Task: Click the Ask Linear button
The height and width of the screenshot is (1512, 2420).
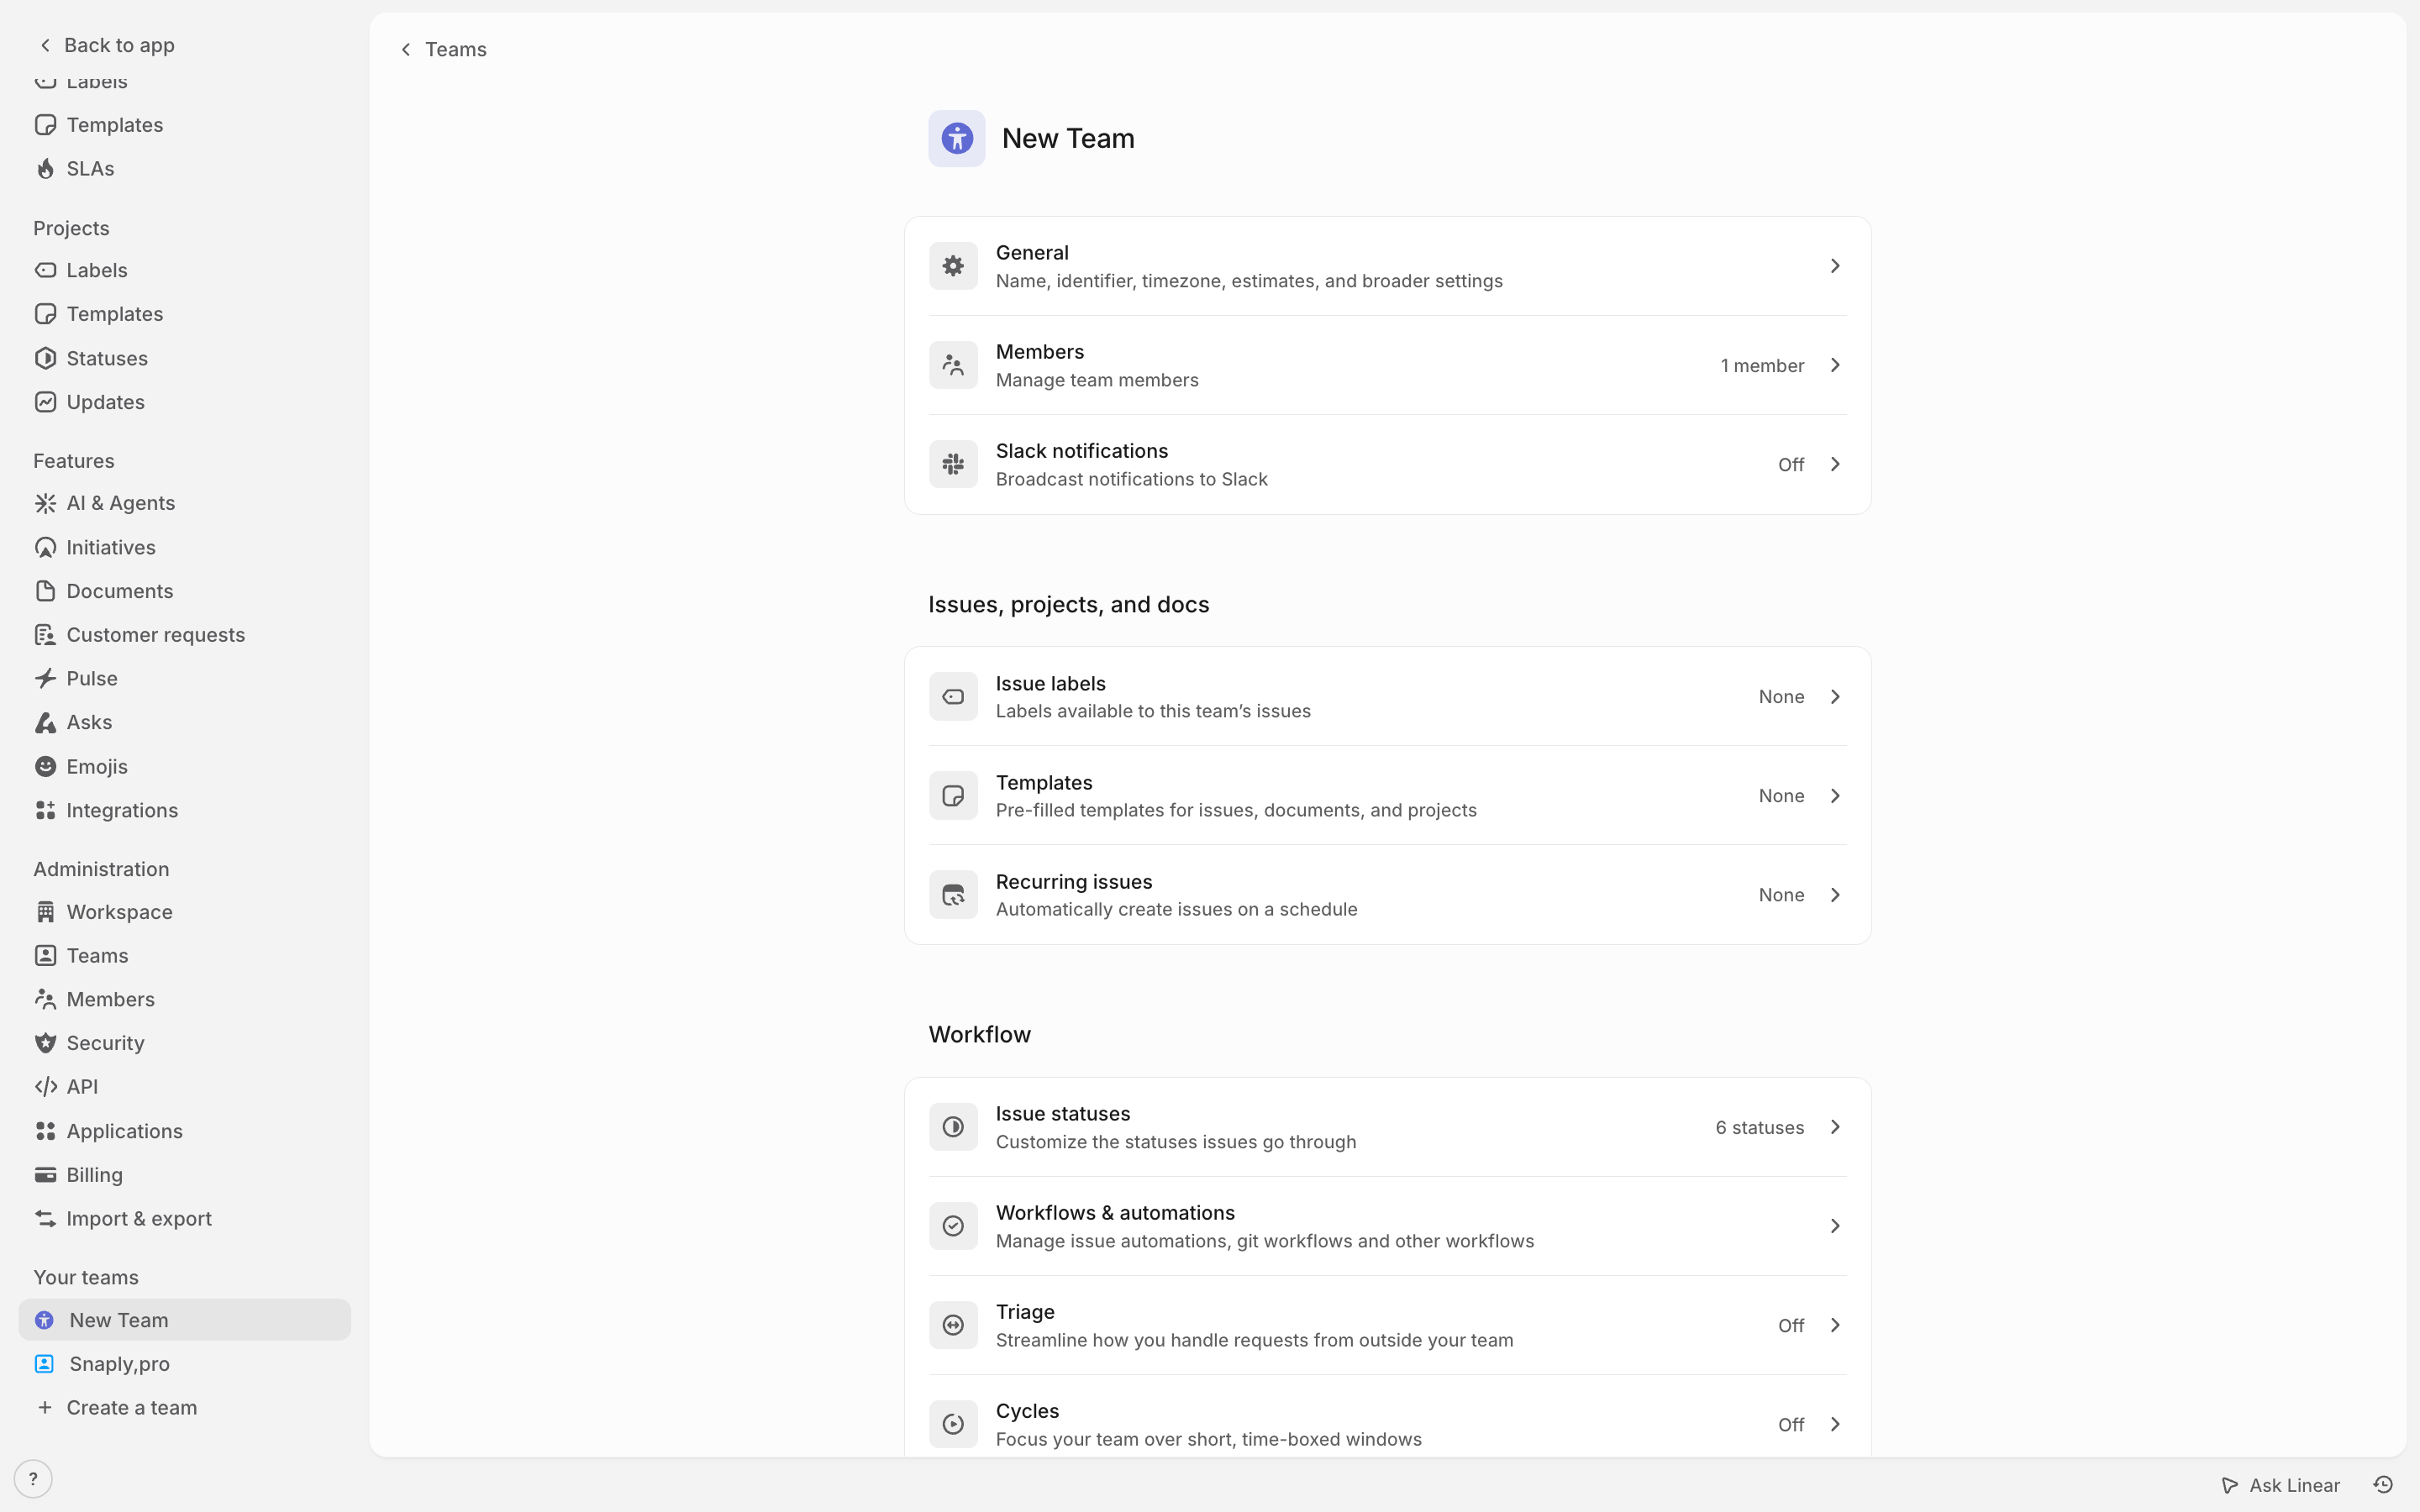Action: tap(2280, 1485)
